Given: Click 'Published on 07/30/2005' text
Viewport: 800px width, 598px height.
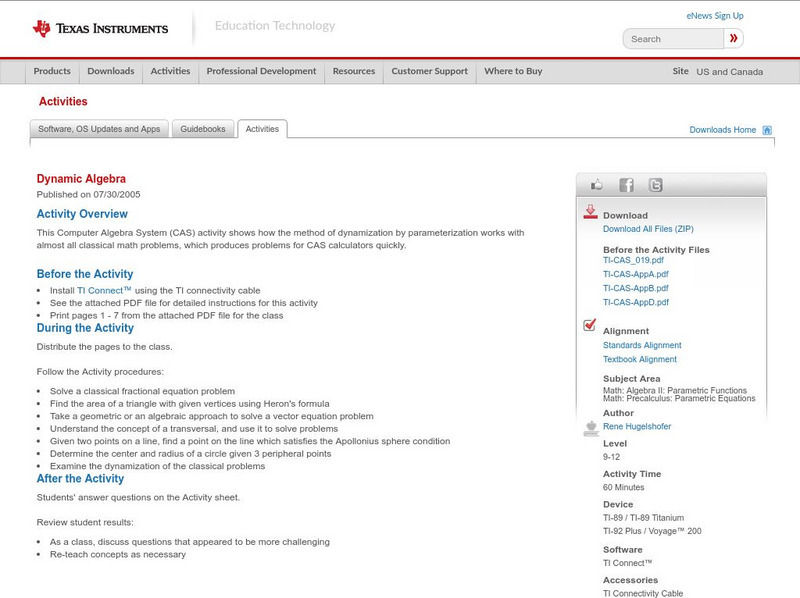Looking at the screenshot, I should 88,194.
